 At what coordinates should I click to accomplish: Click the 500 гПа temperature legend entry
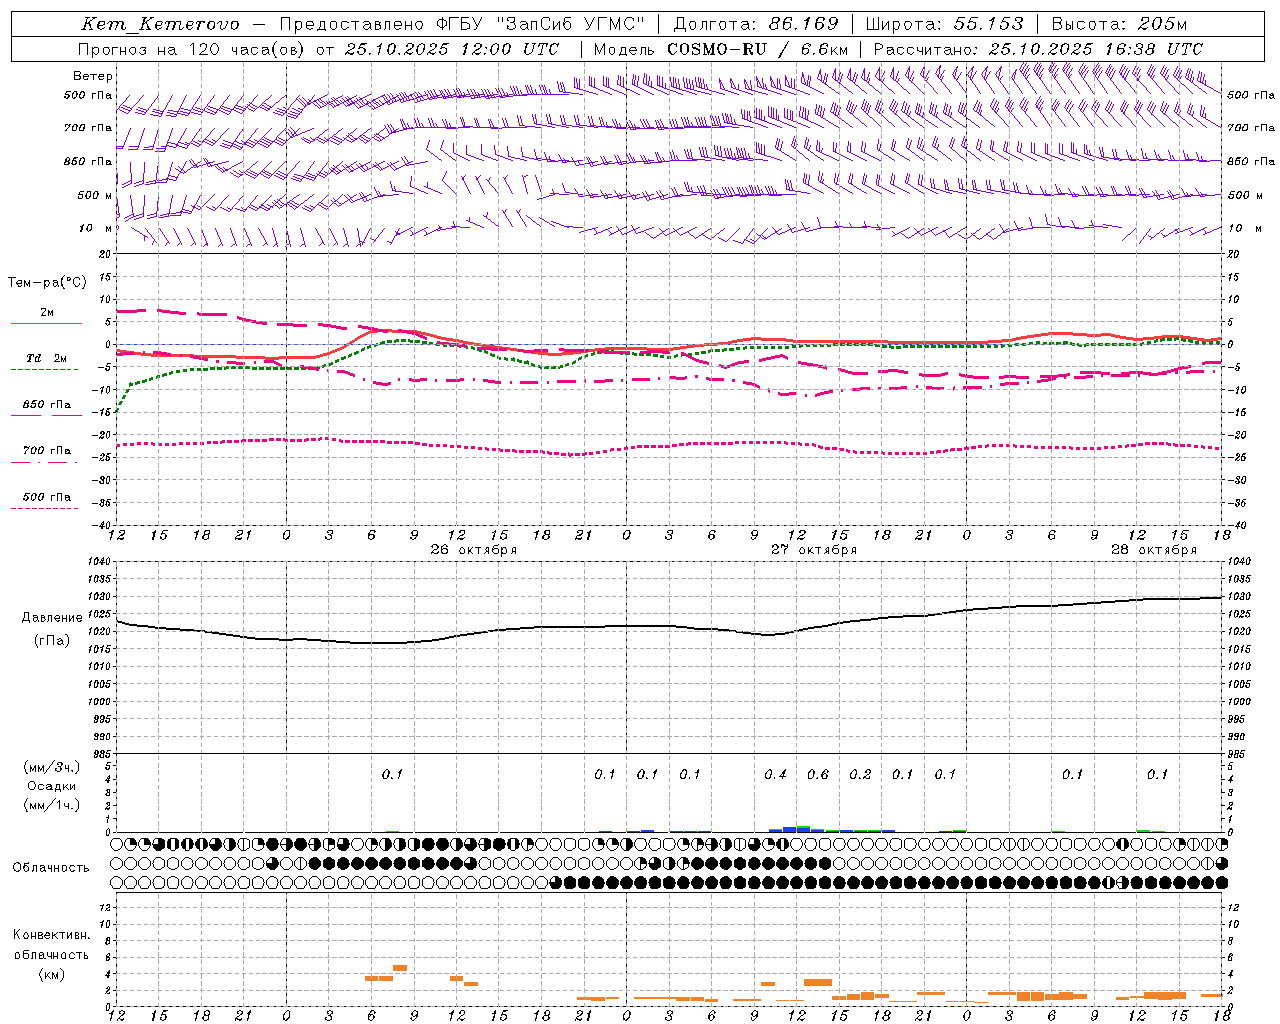[47, 496]
